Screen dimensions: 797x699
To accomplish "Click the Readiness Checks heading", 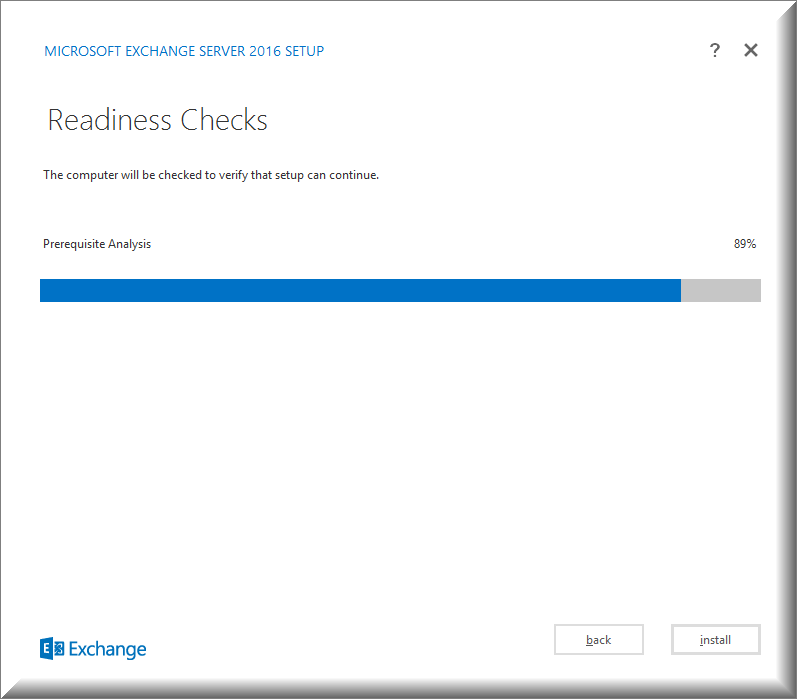I will tap(158, 120).
